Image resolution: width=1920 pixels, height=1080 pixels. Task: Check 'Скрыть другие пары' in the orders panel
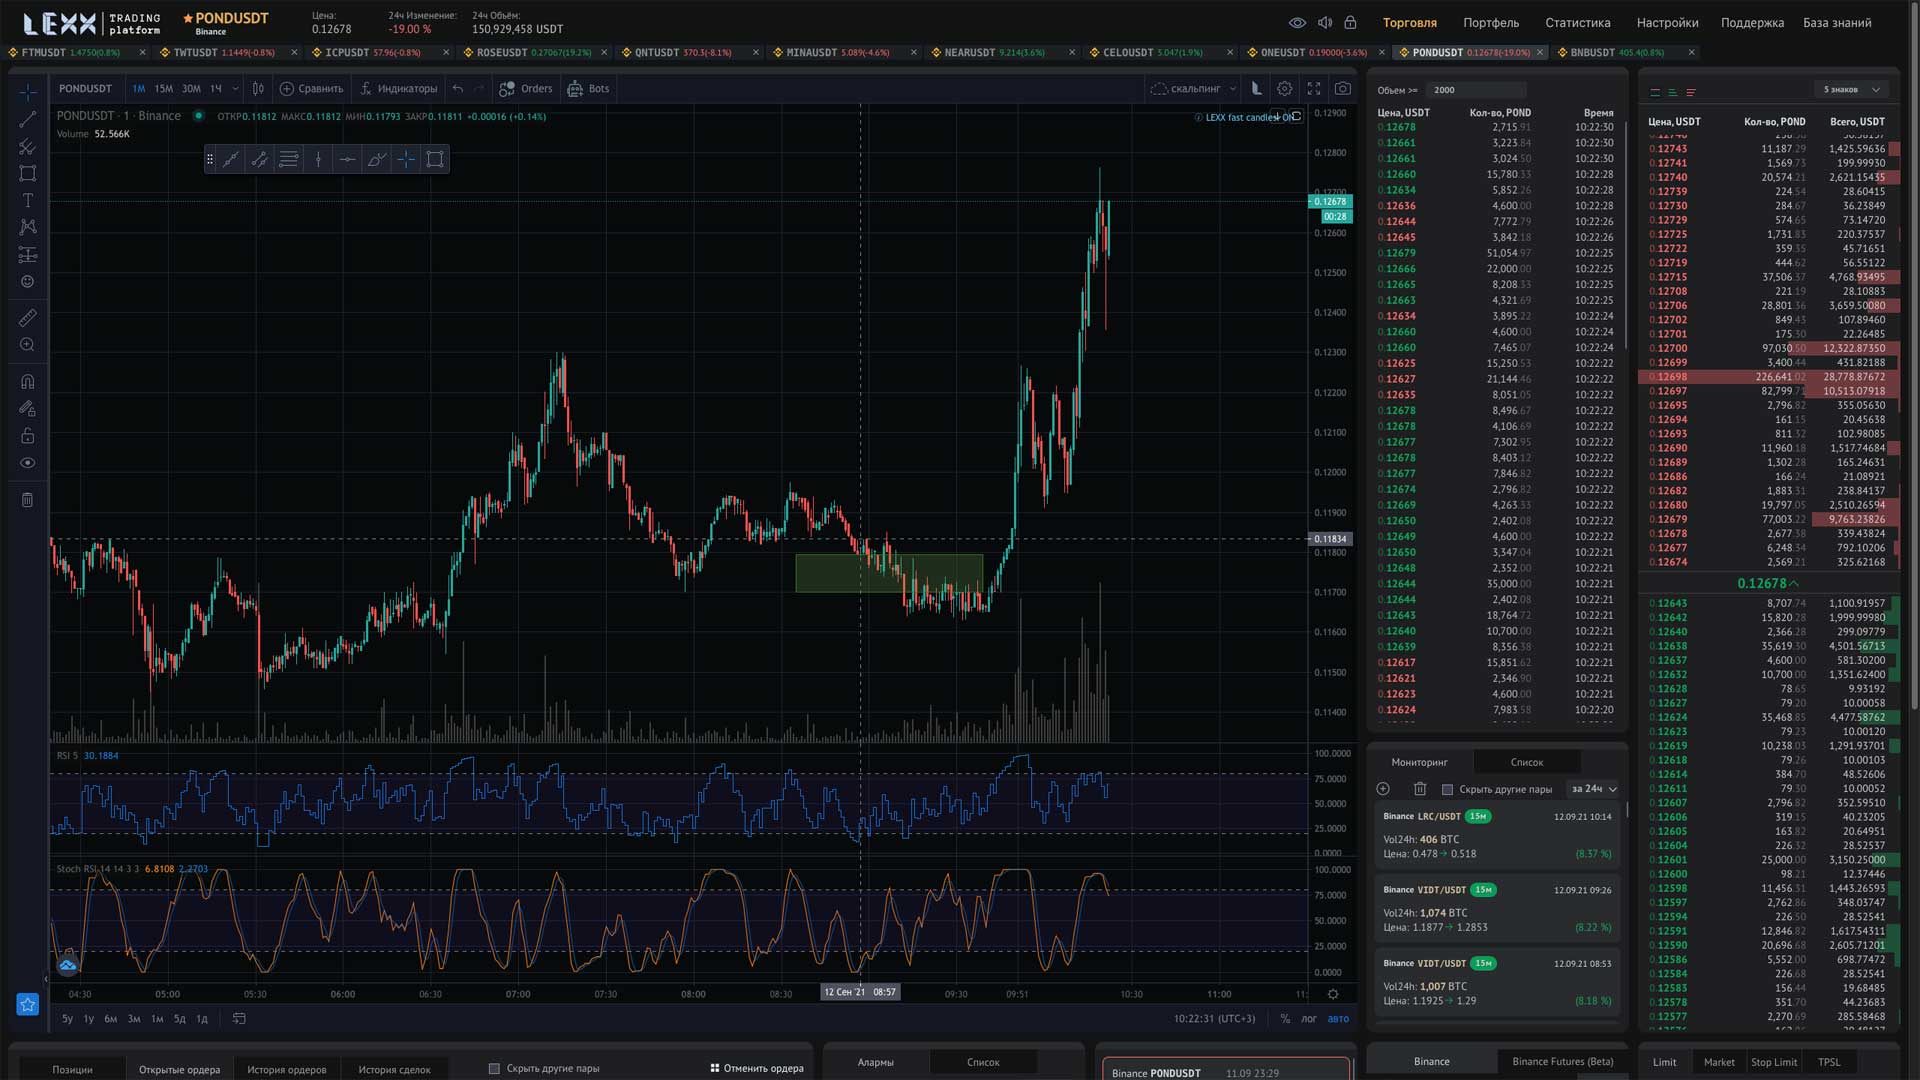click(494, 1069)
